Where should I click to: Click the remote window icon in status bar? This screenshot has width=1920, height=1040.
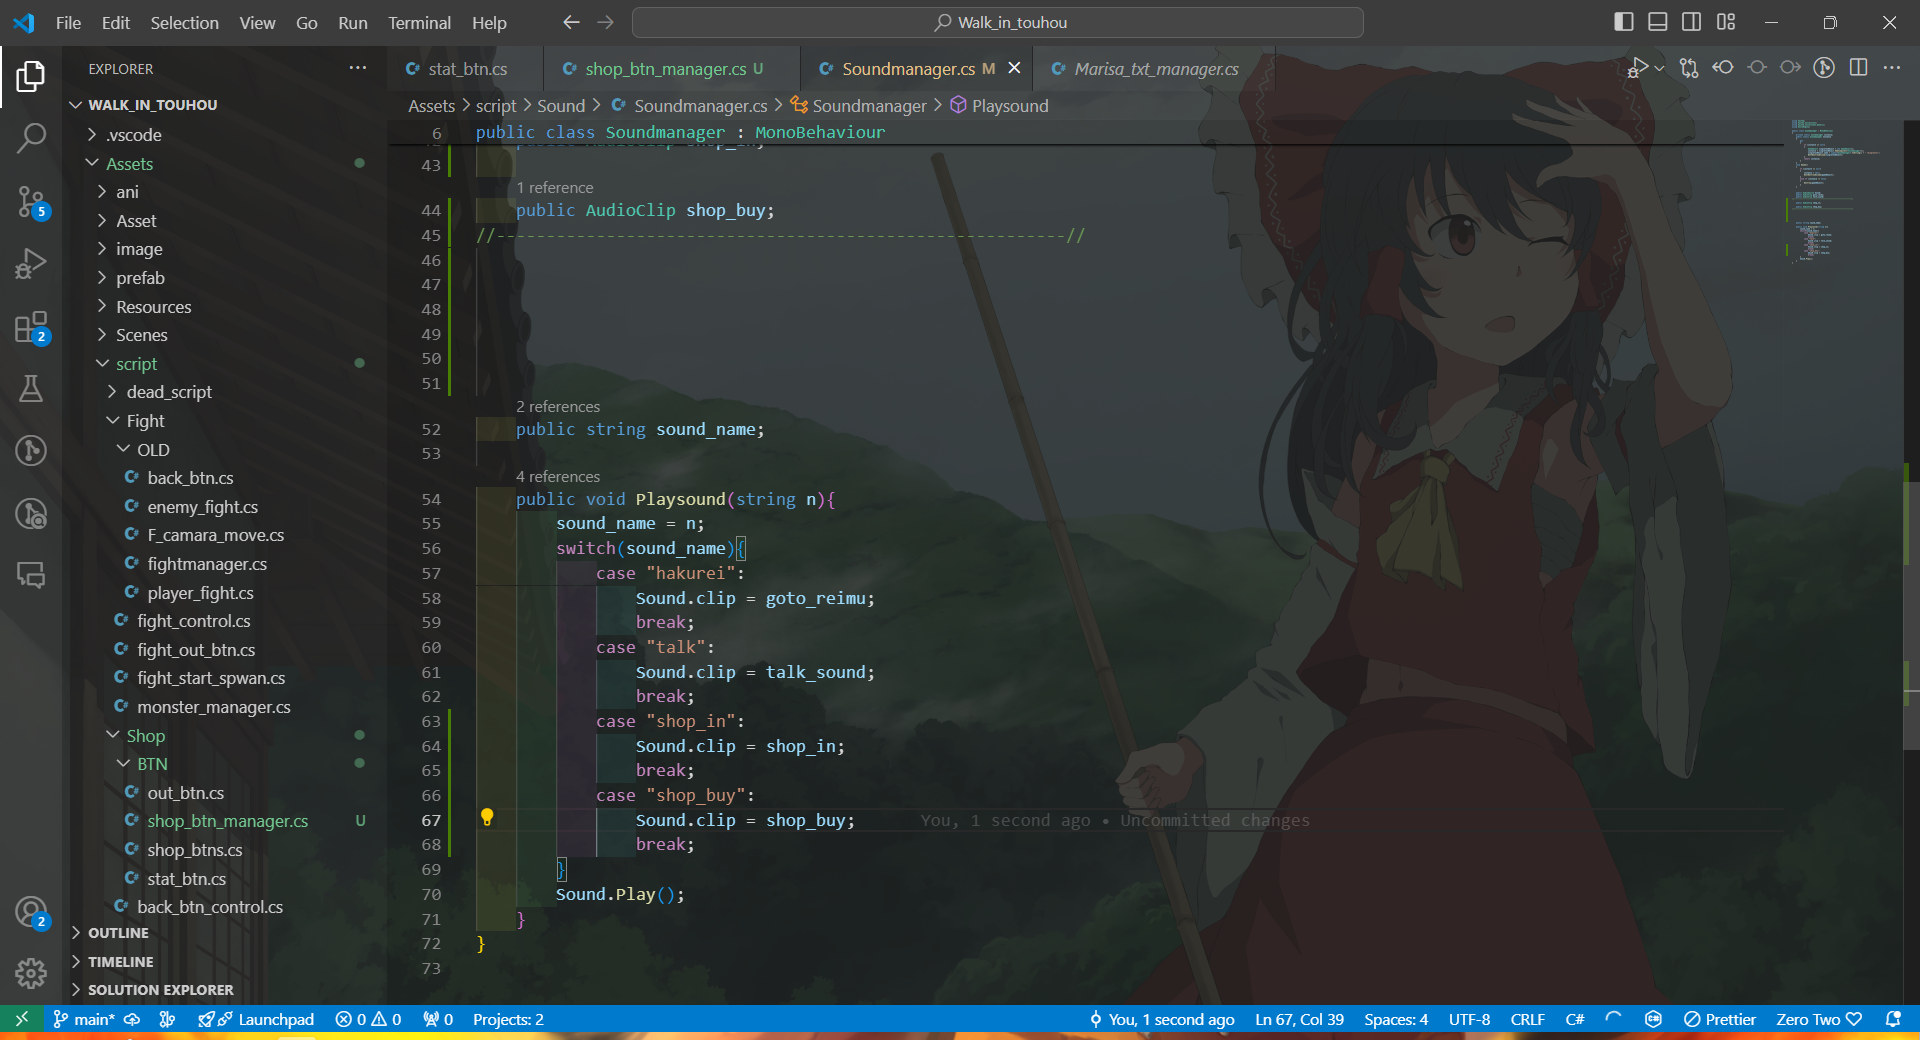pos(22,1019)
